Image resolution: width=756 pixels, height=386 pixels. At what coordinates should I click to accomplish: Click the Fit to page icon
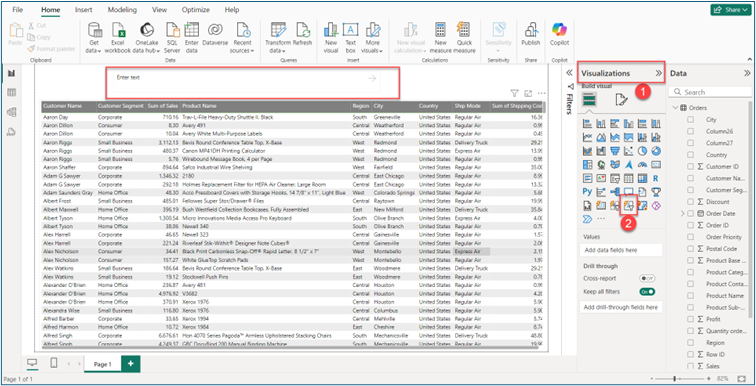tap(742, 379)
